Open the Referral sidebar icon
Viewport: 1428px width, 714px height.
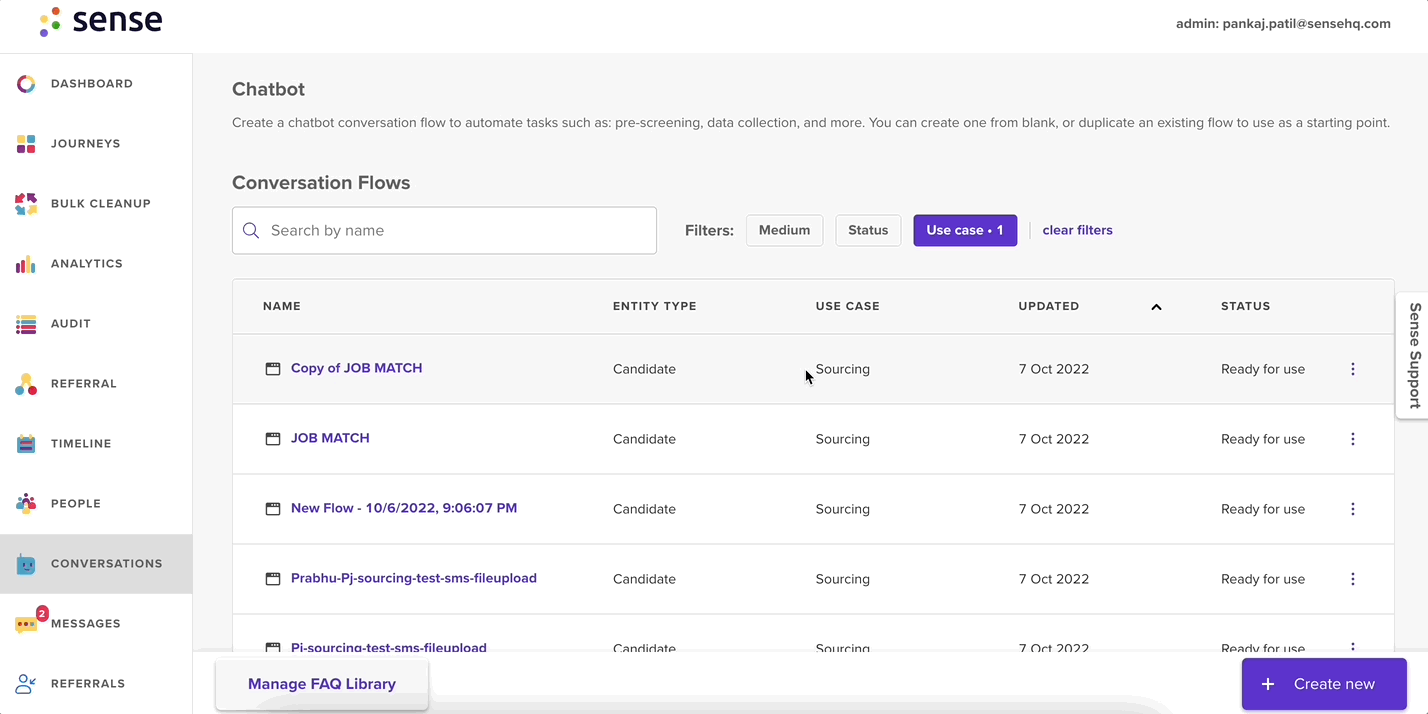pos(26,384)
